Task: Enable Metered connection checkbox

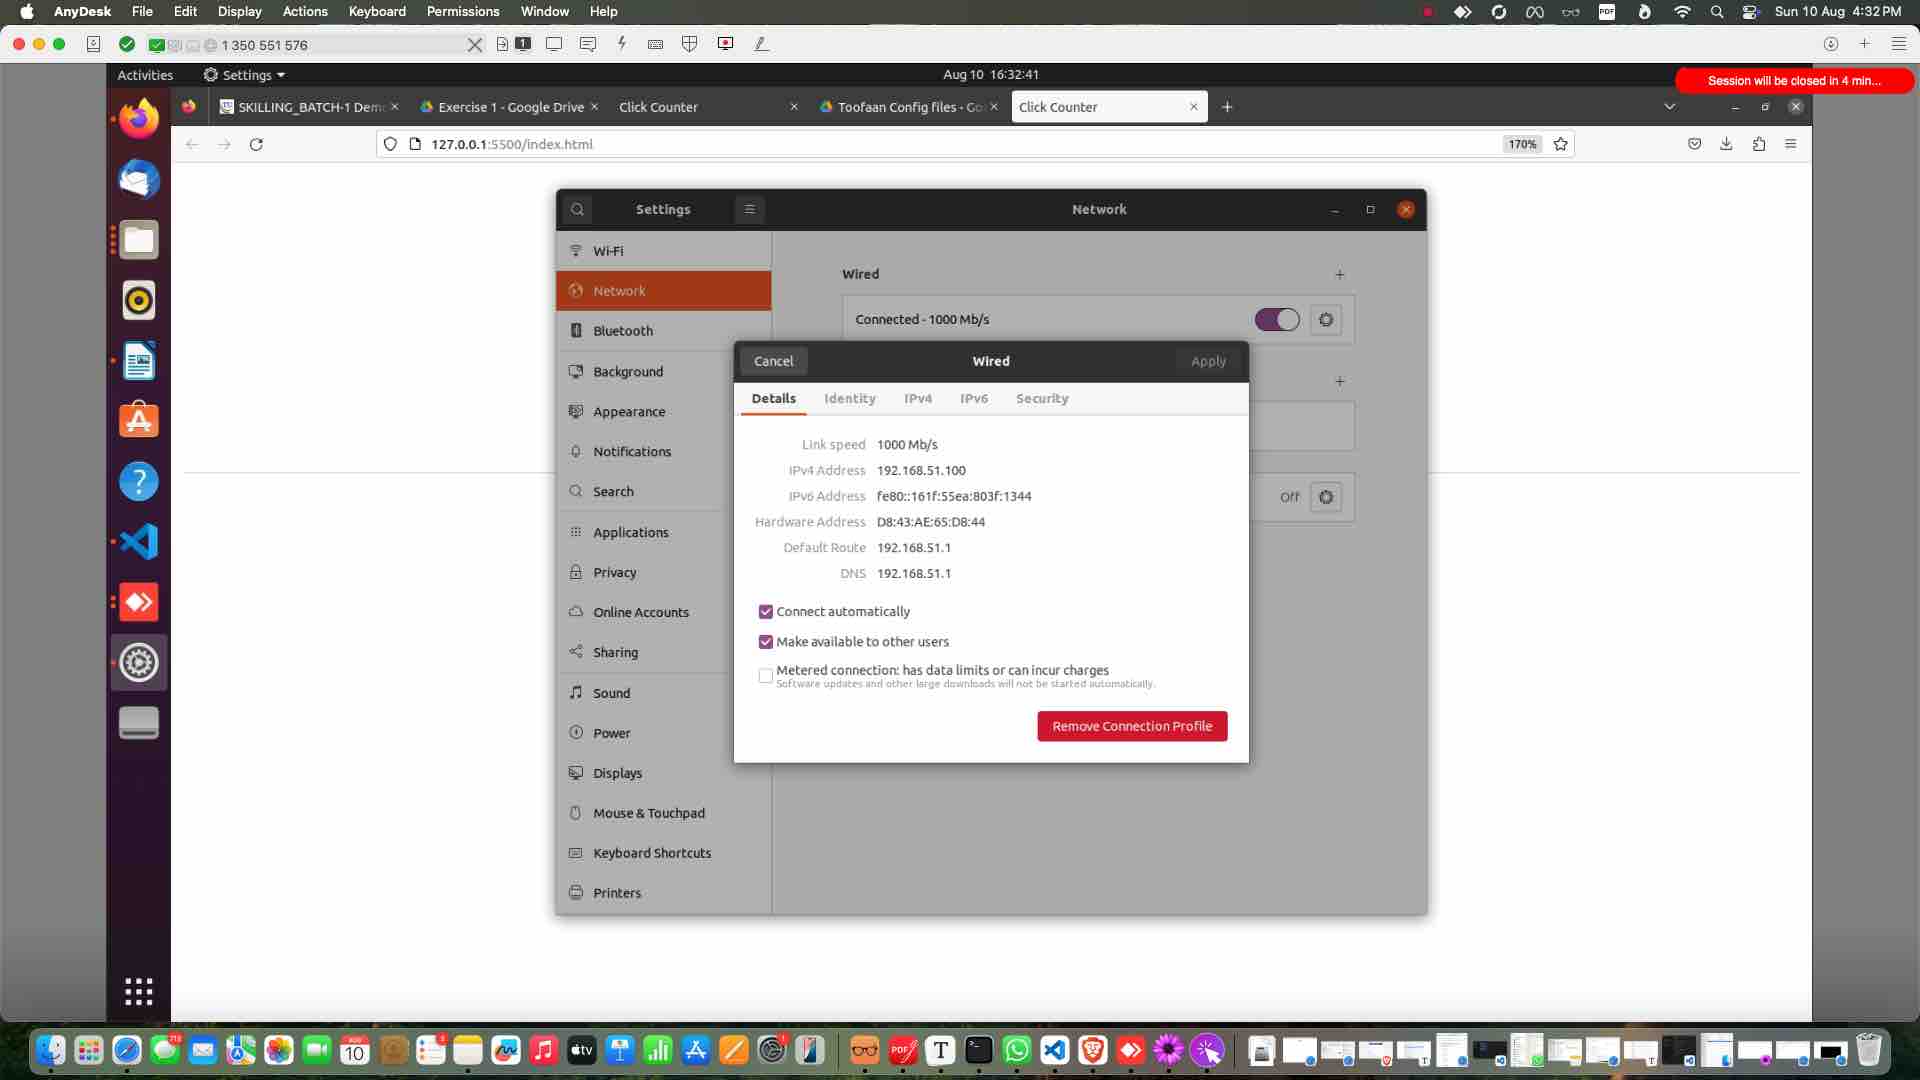Action: [766, 675]
